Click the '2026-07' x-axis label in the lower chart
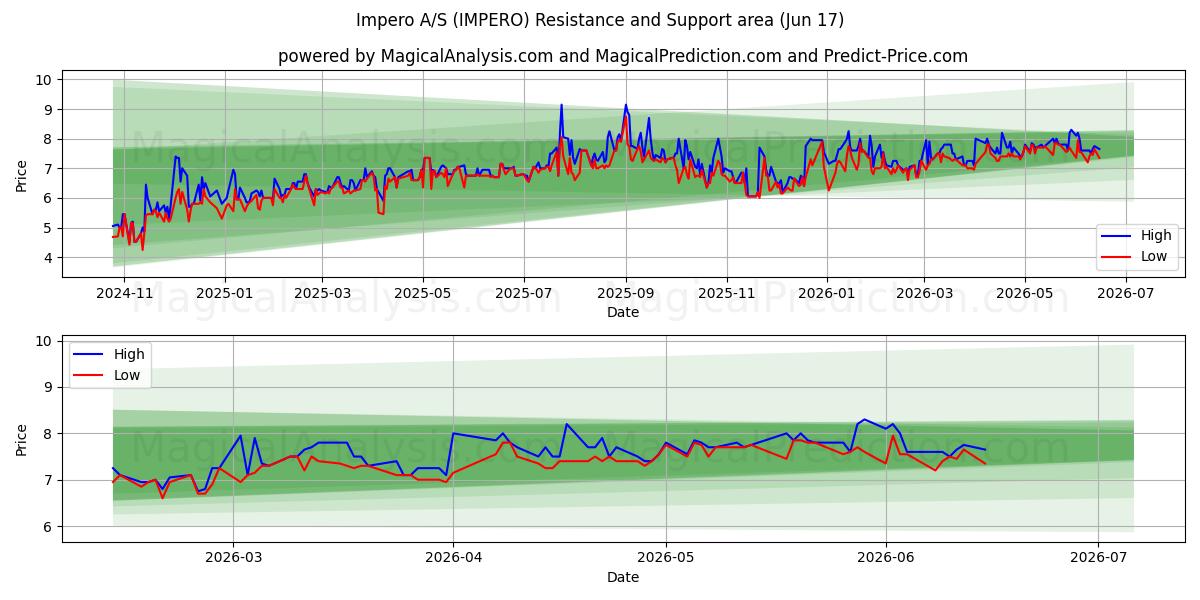The width and height of the screenshot is (1200, 600). click(x=1099, y=559)
